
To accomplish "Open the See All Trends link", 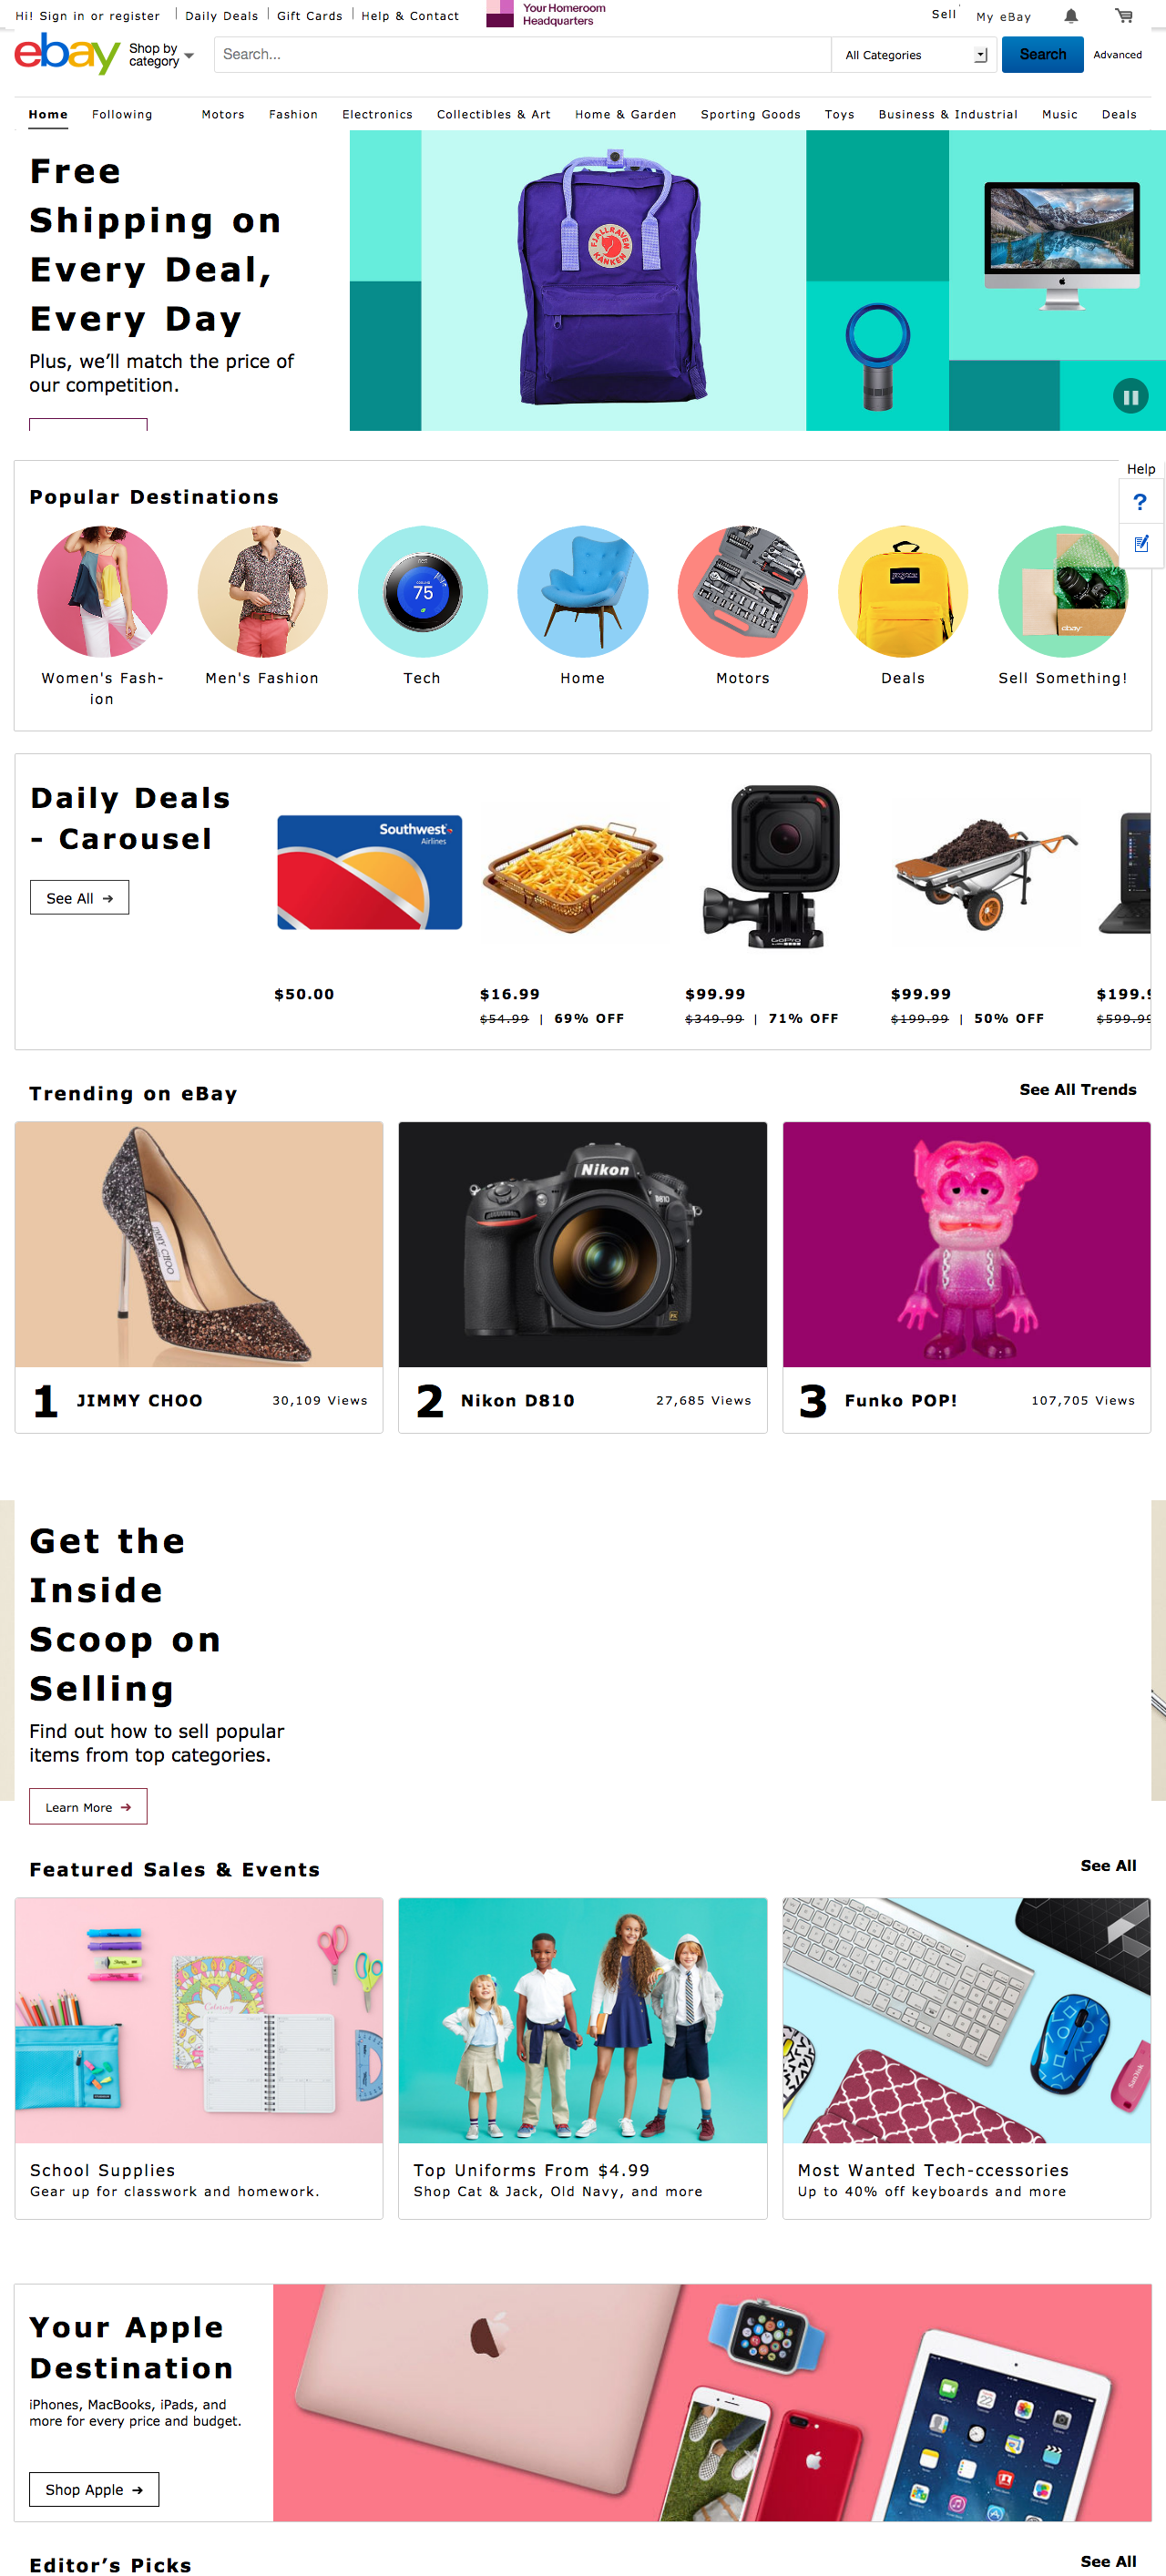I will [x=1077, y=1090].
